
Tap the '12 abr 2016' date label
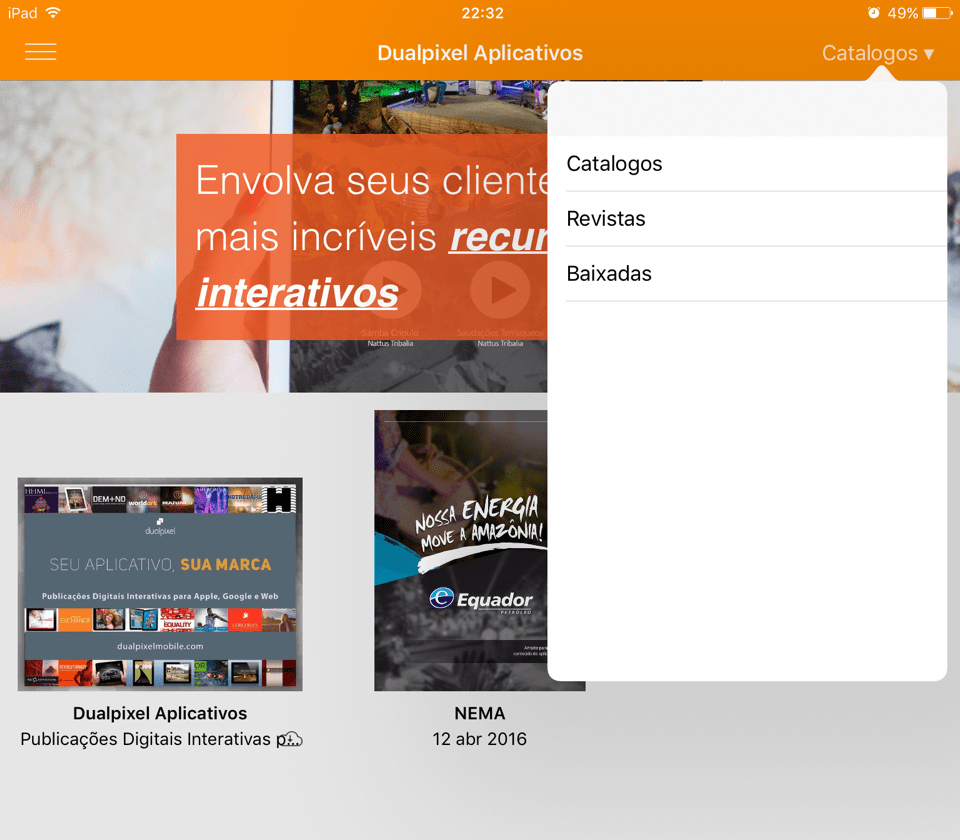pos(479,739)
